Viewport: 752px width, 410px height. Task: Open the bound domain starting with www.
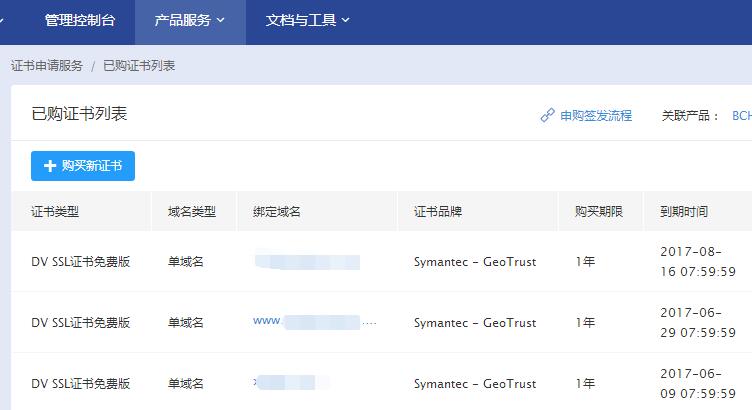[x=315, y=322]
